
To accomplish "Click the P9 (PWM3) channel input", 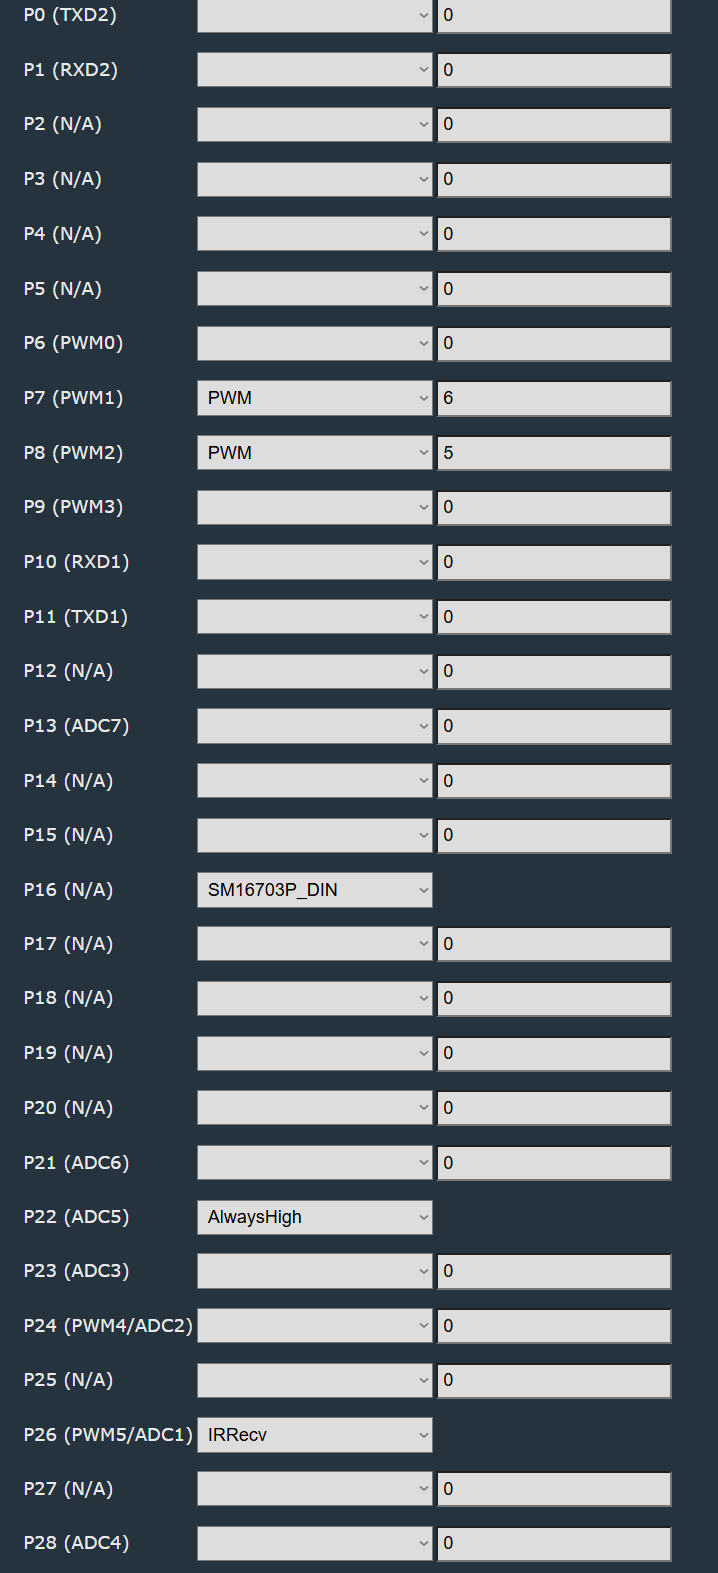I will 554,507.
